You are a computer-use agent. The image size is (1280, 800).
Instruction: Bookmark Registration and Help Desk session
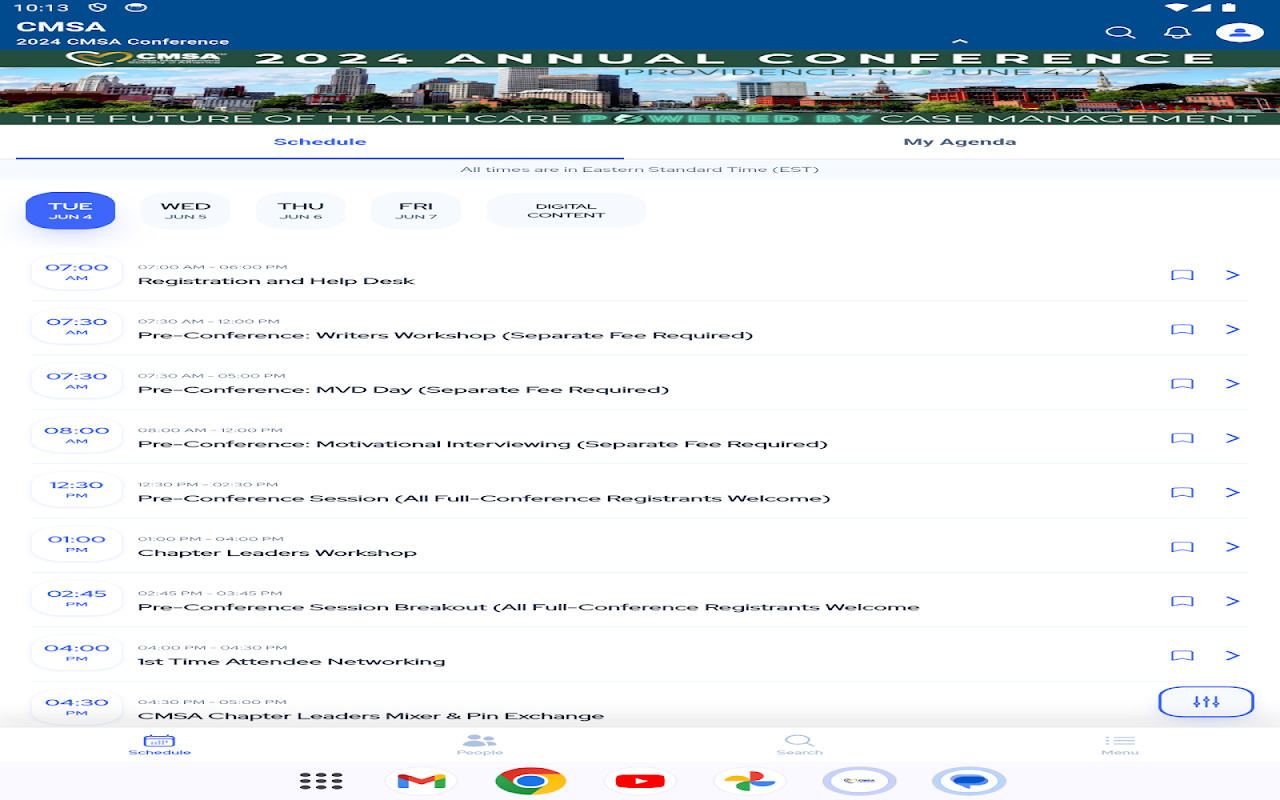click(x=1182, y=275)
